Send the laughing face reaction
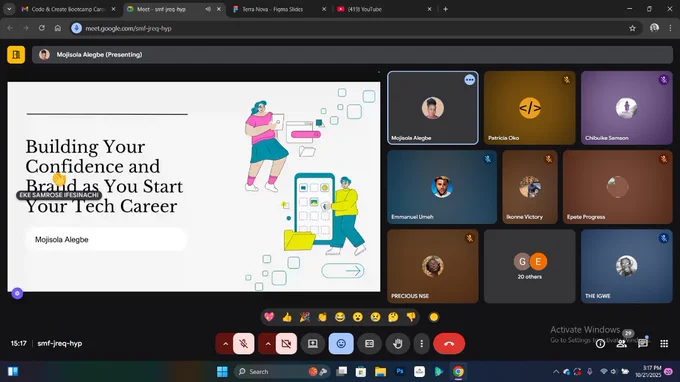Image resolution: width=680 pixels, height=382 pixels. pyautogui.click(x=340, y=317)
